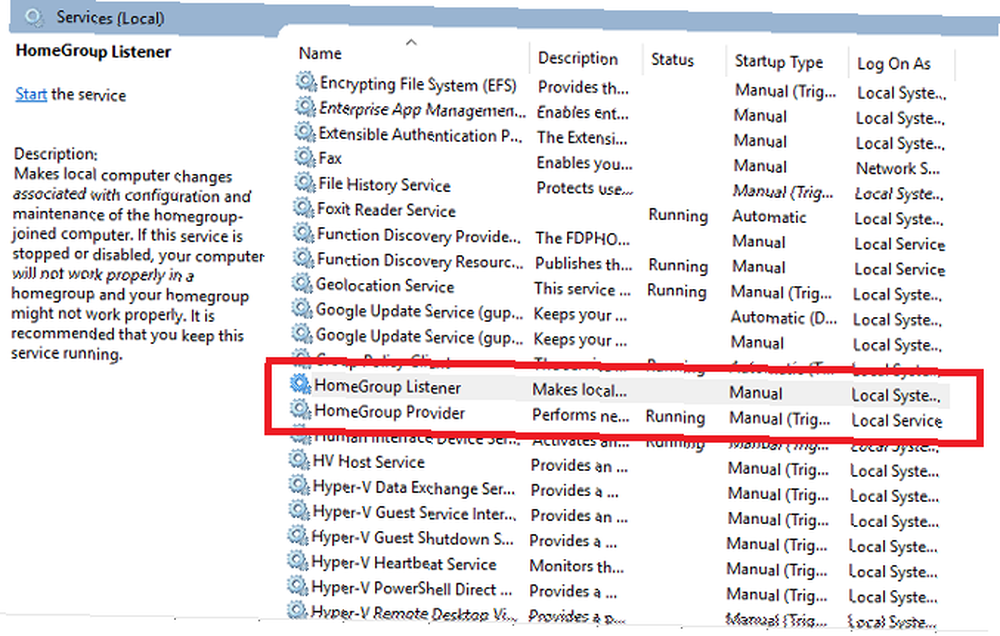Click the Automatic startup type of Foxit Reader
1000x636 pixels.
(769, 217)
